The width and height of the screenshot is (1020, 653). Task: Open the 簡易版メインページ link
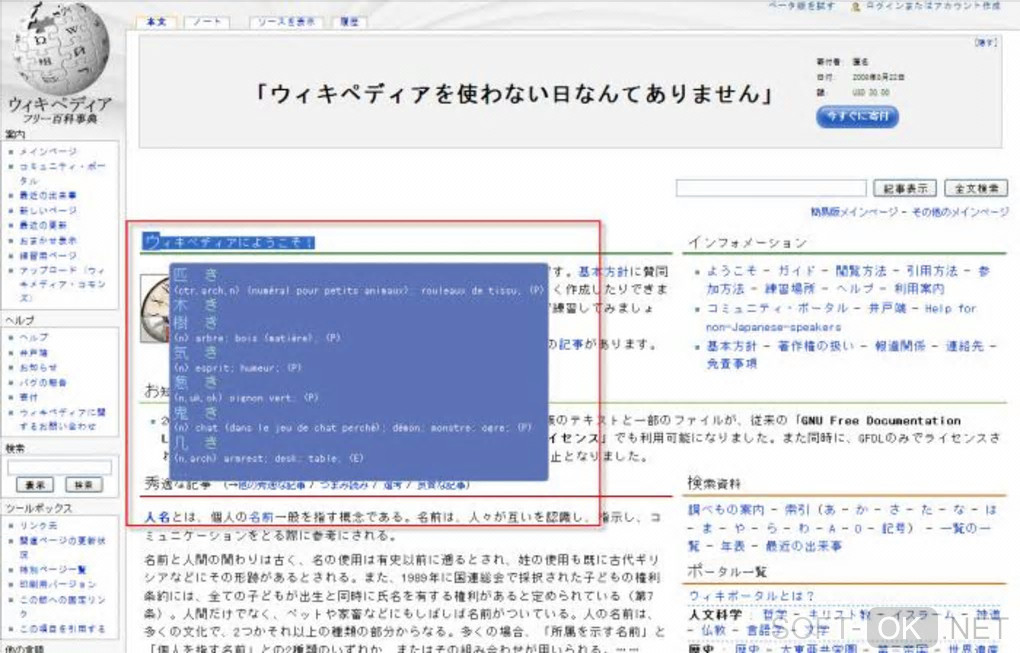pos(854,212)
